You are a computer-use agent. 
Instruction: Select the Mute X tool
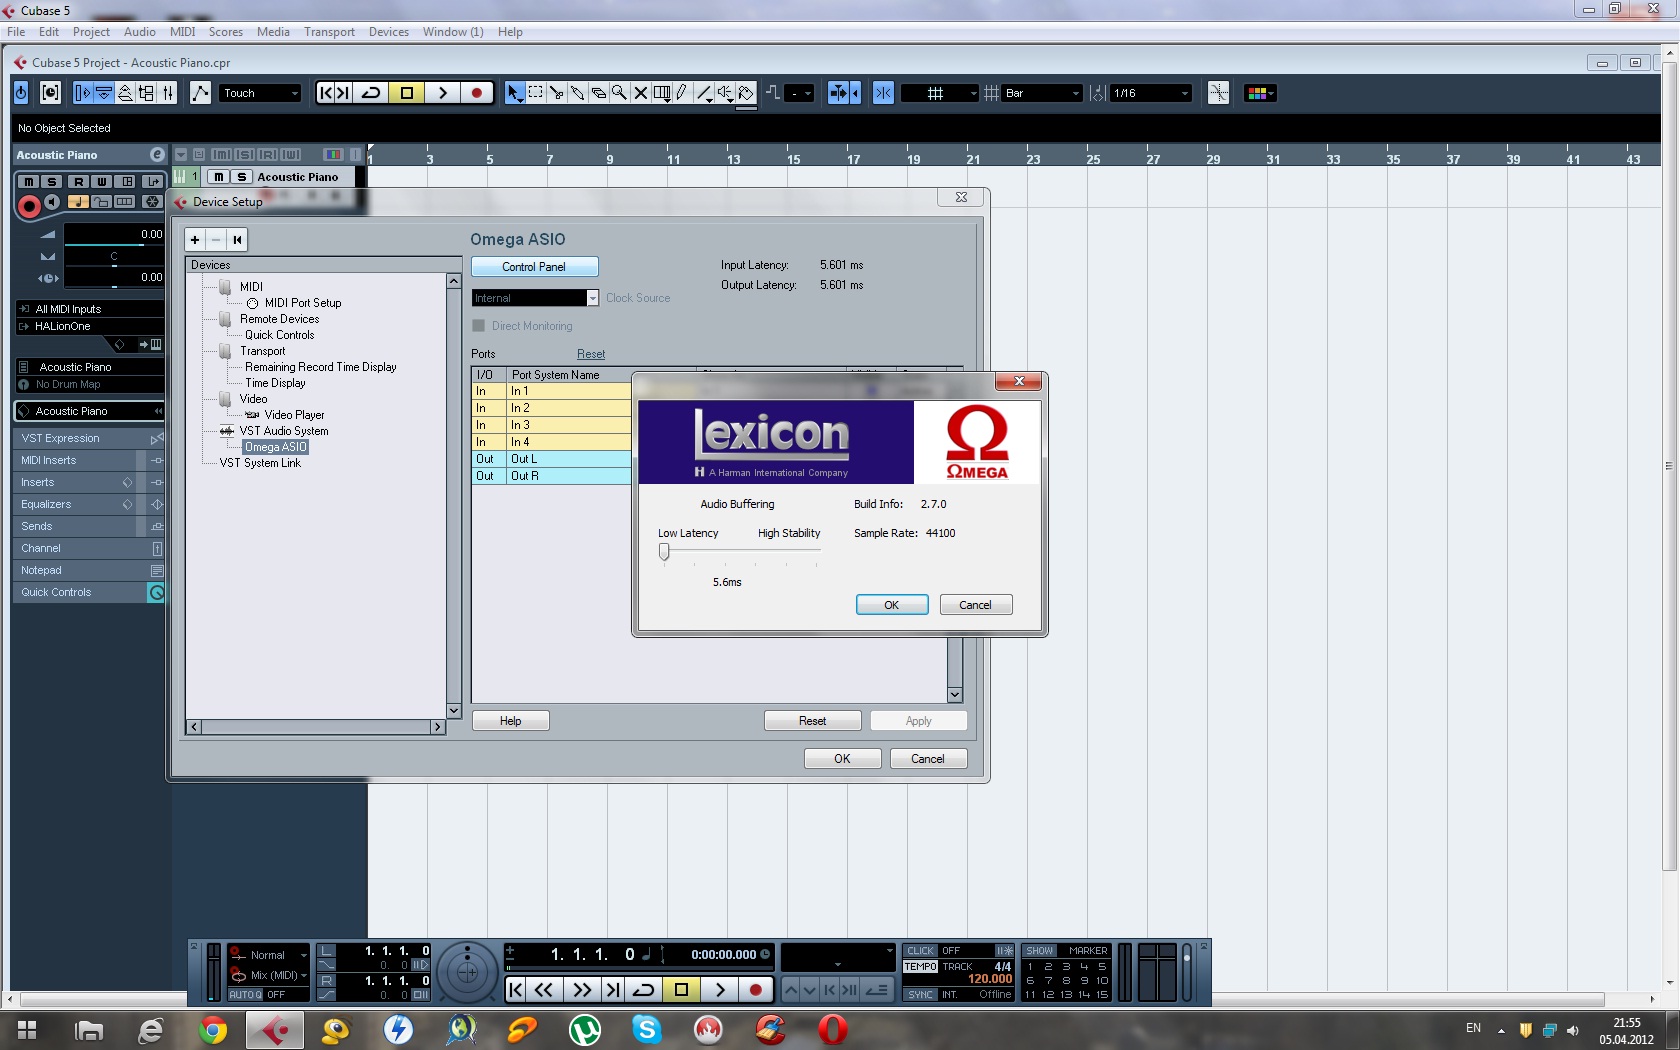pyautogui.click(x=640, y=93)
